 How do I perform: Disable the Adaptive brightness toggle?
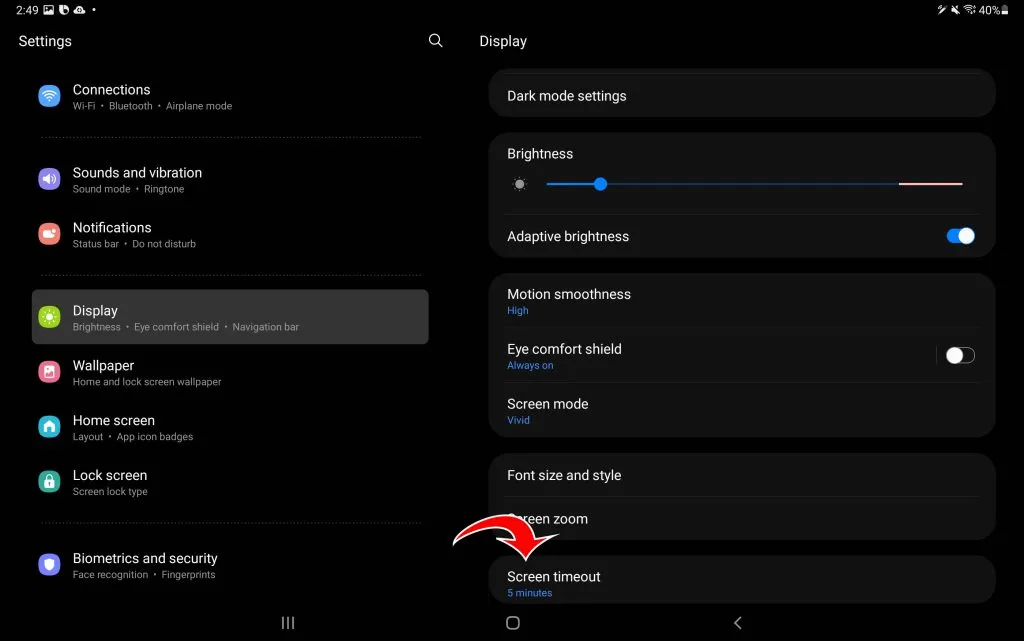click(x=960, y=236)
